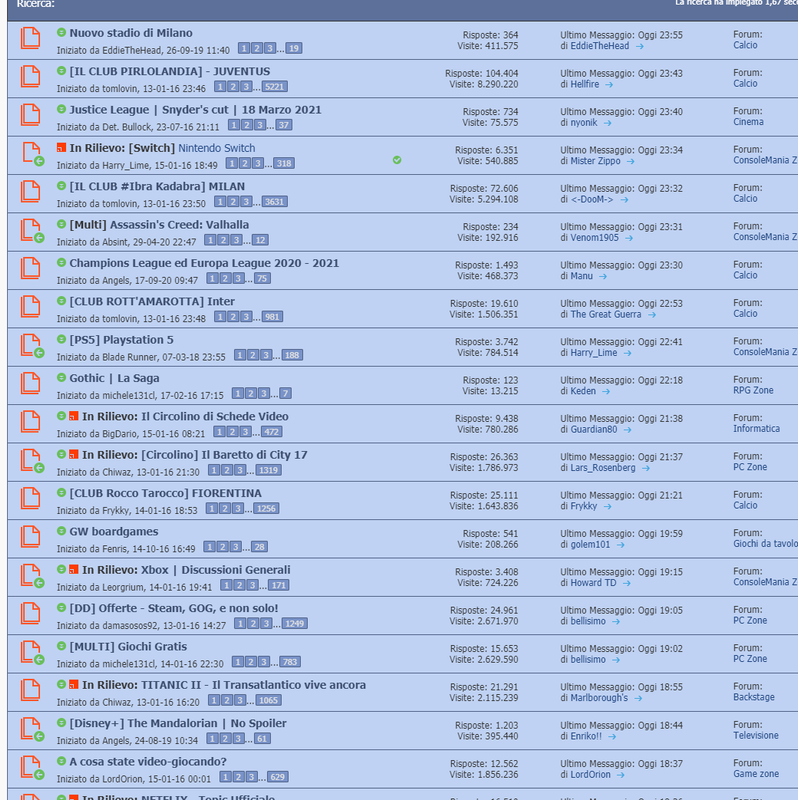Jump to page 1319 of Il Baretto di City 17

point(268,470)
